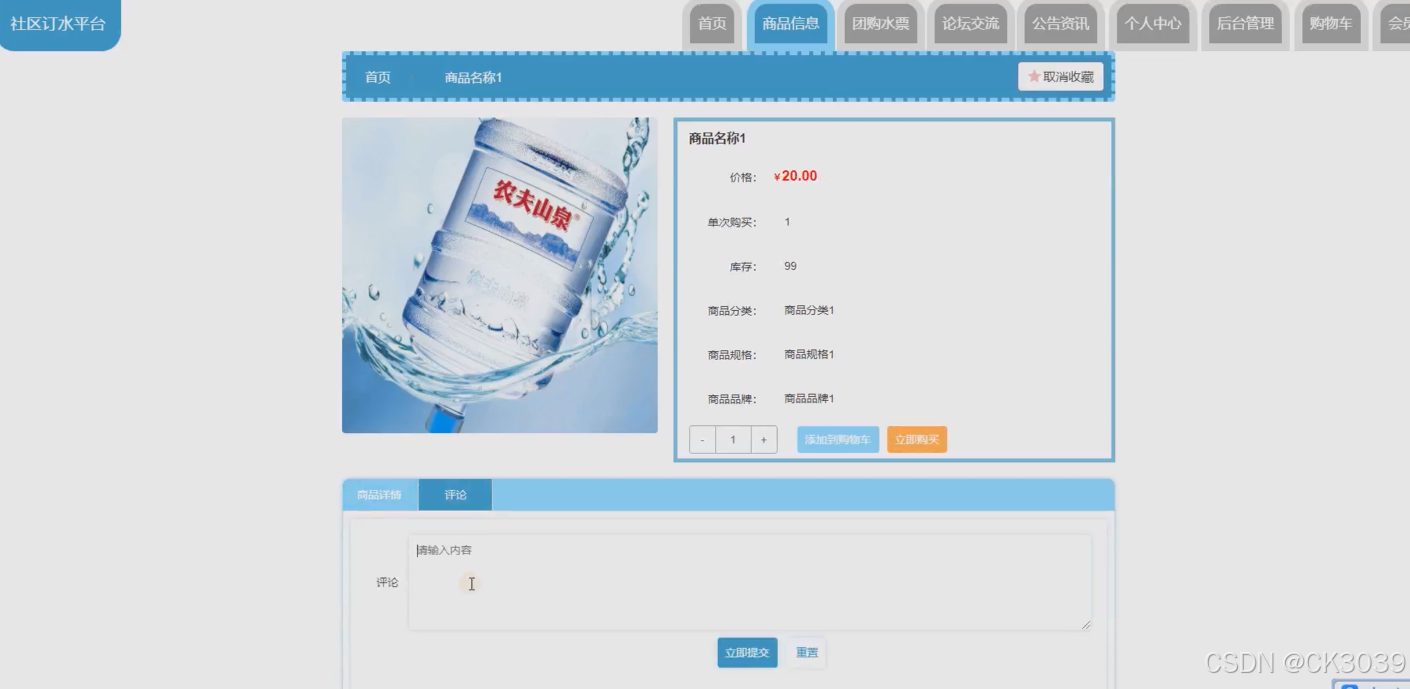Click the price ¥20.00 text
This screenshot has height=689, width=1410.
click(x=795, y=177)
